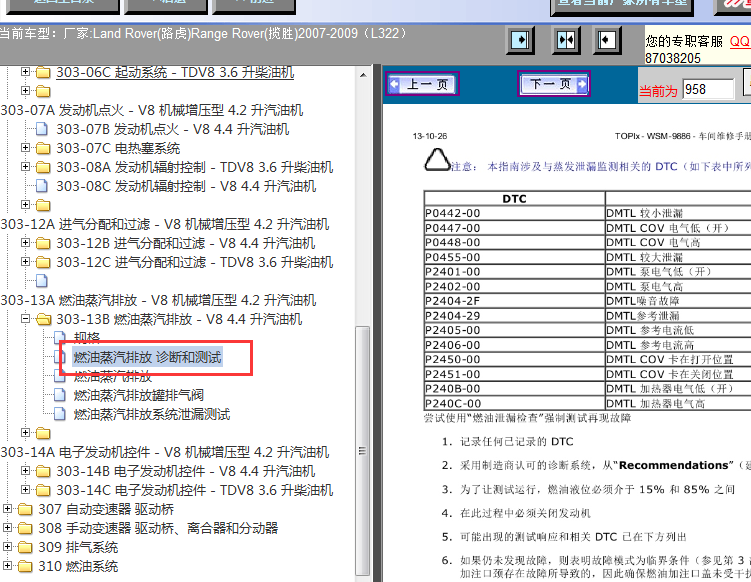Screen dimensions: 751x582
Task: Select 303-13A 燃油蒸汽排放 机械增压型 item
Action: click(158, 300)
